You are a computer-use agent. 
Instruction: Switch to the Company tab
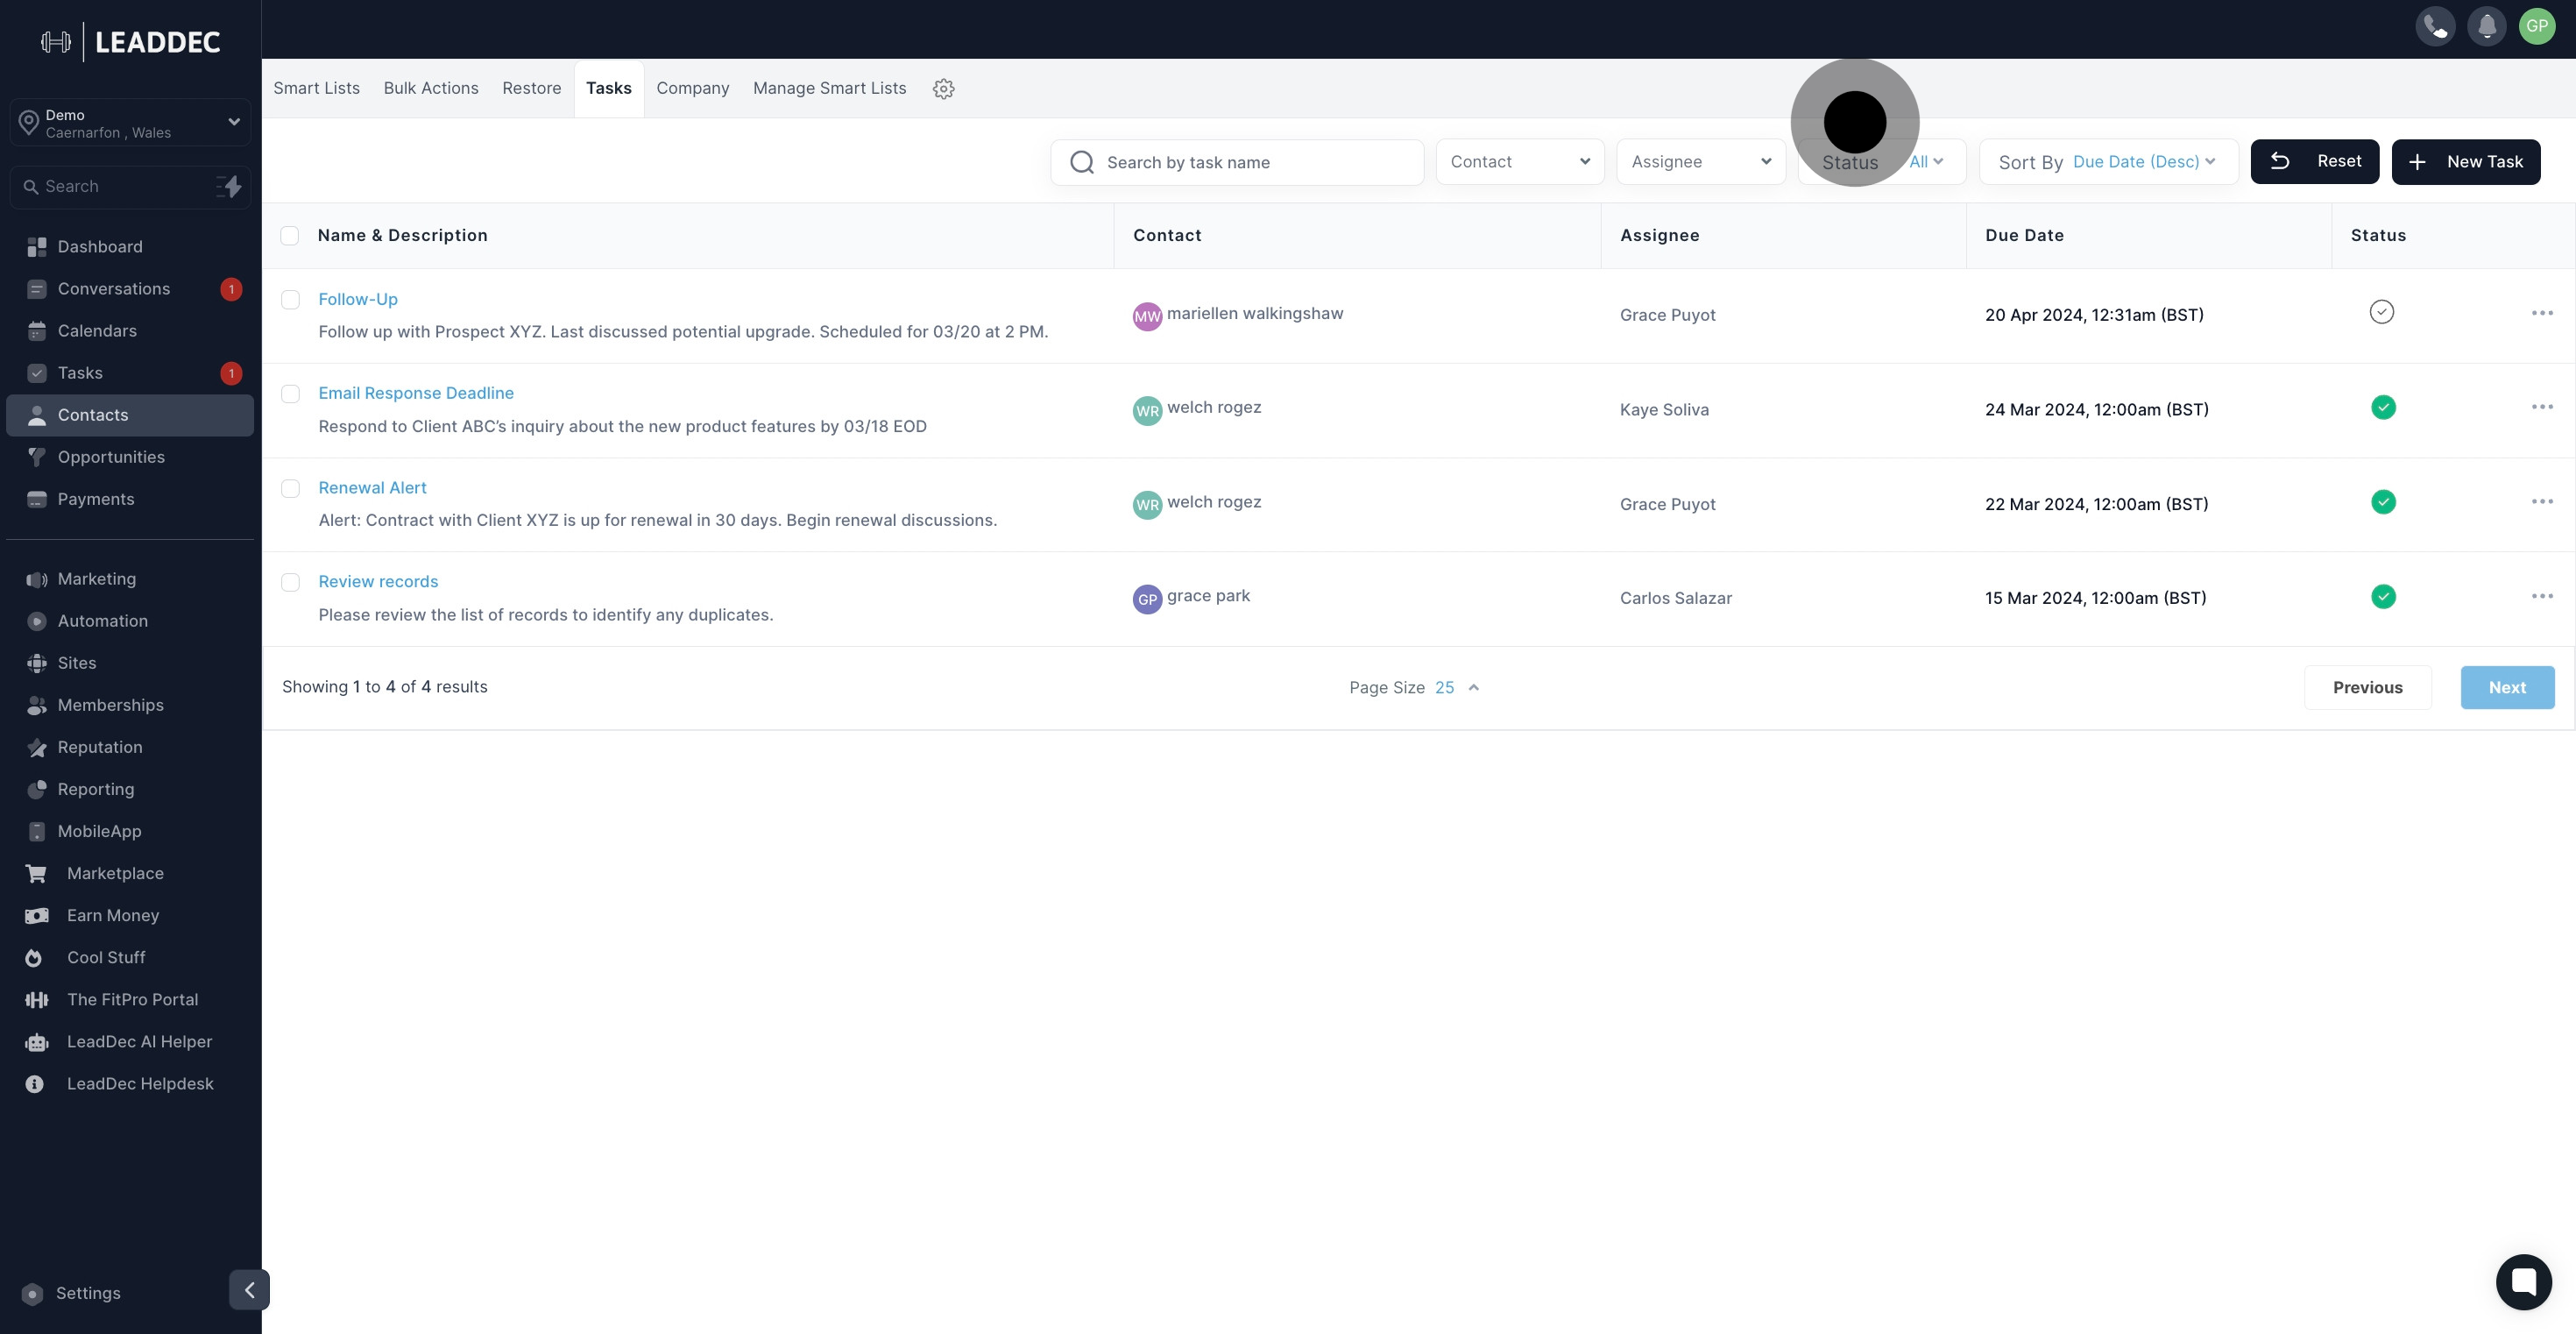[x=693, y=88]
